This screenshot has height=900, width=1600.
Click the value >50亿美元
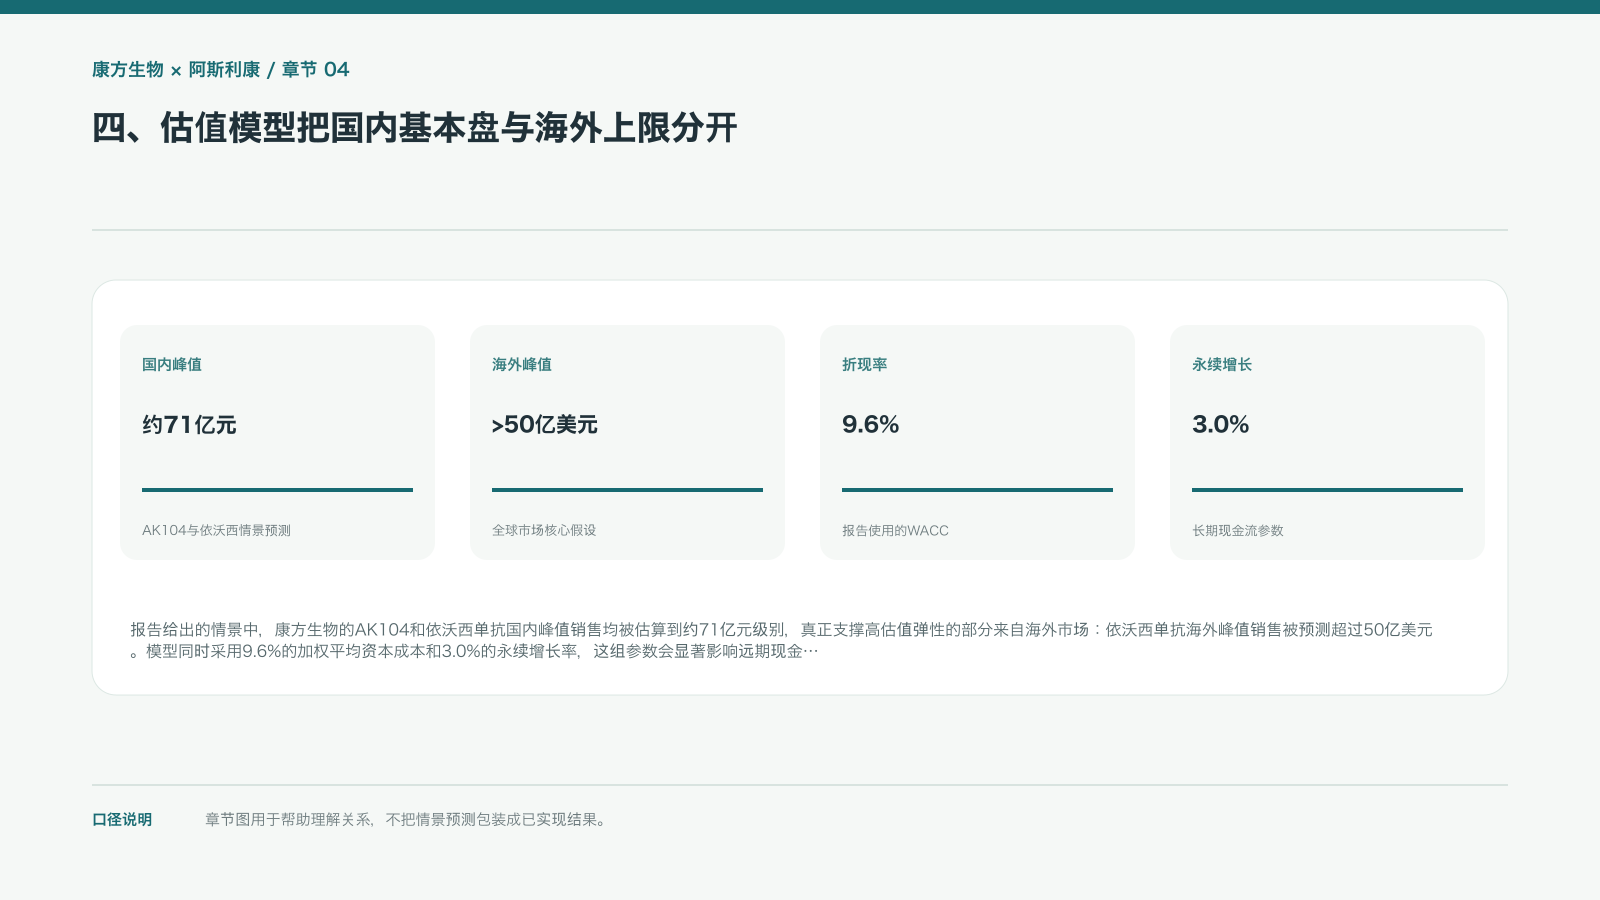[x=545, y=424]
